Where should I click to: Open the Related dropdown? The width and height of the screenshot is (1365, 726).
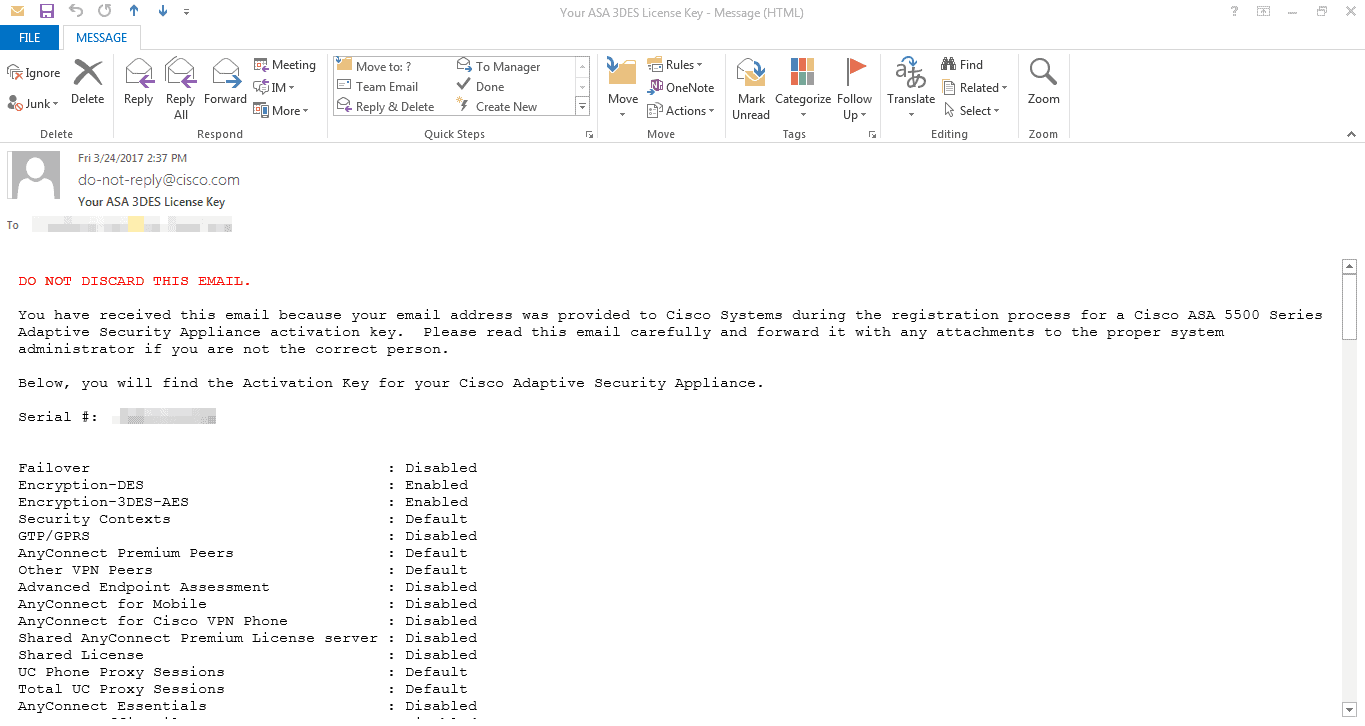(x=975, y=88)
